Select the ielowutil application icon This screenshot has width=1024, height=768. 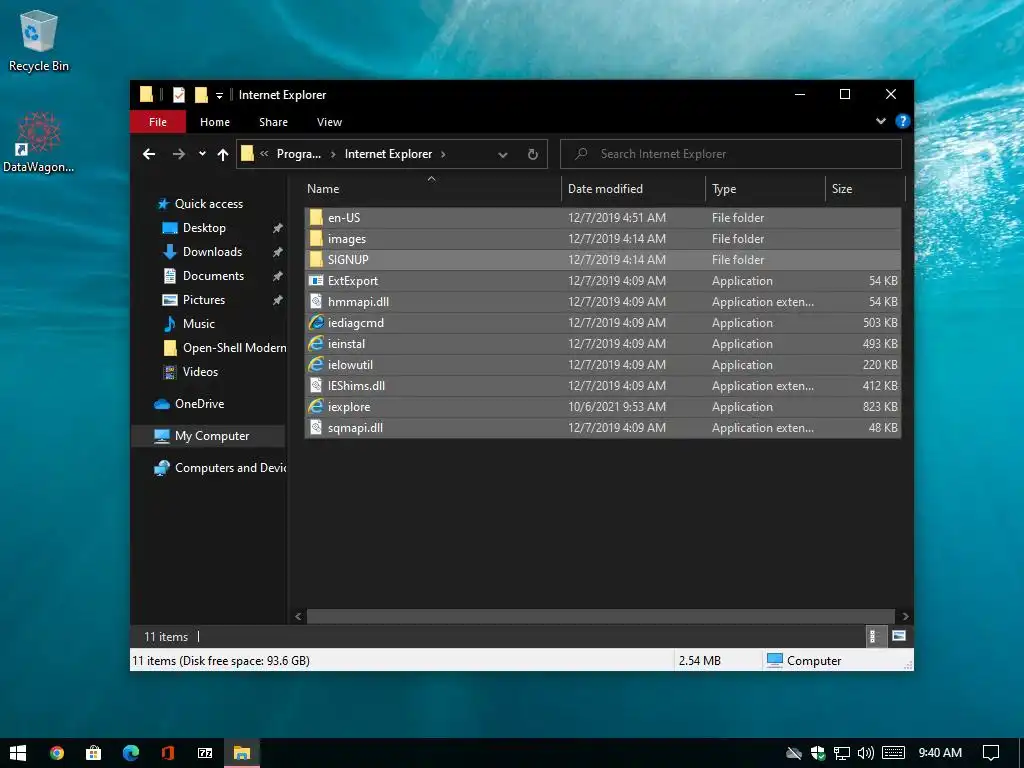316,364
